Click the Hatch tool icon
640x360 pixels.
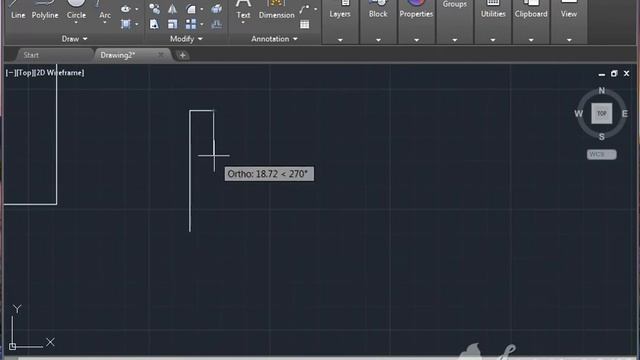126,24
